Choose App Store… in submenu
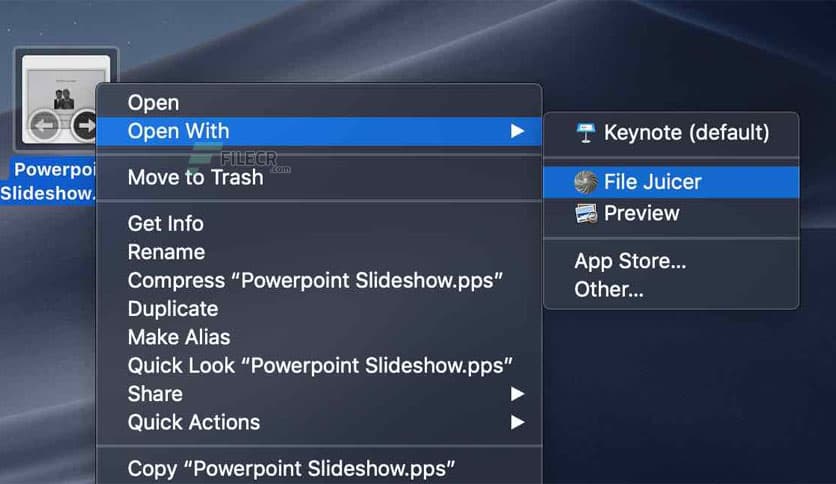This screenshot has width=836, height=484. (x=671, y=261)
